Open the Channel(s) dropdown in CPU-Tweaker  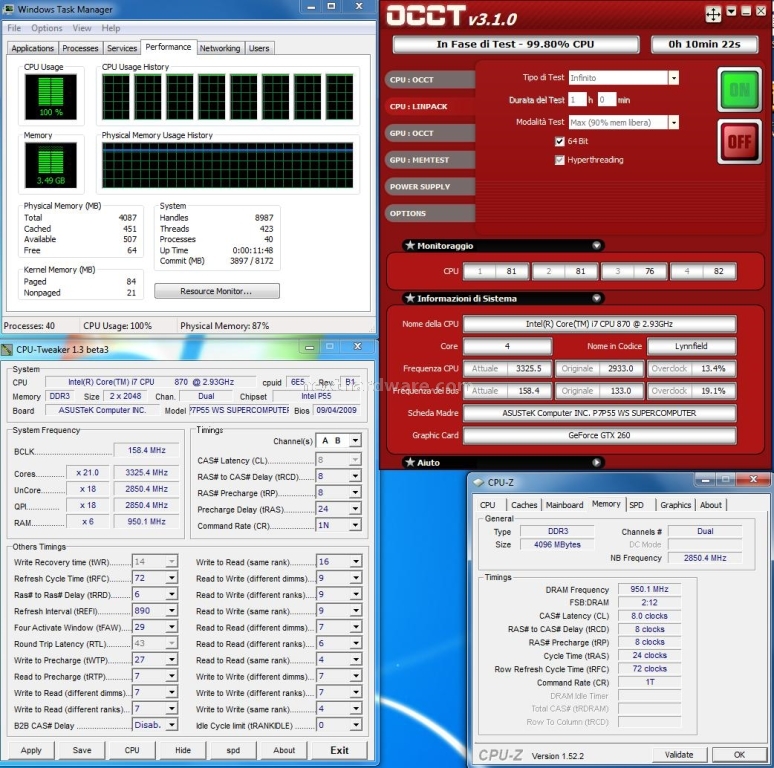click(355, 440)
